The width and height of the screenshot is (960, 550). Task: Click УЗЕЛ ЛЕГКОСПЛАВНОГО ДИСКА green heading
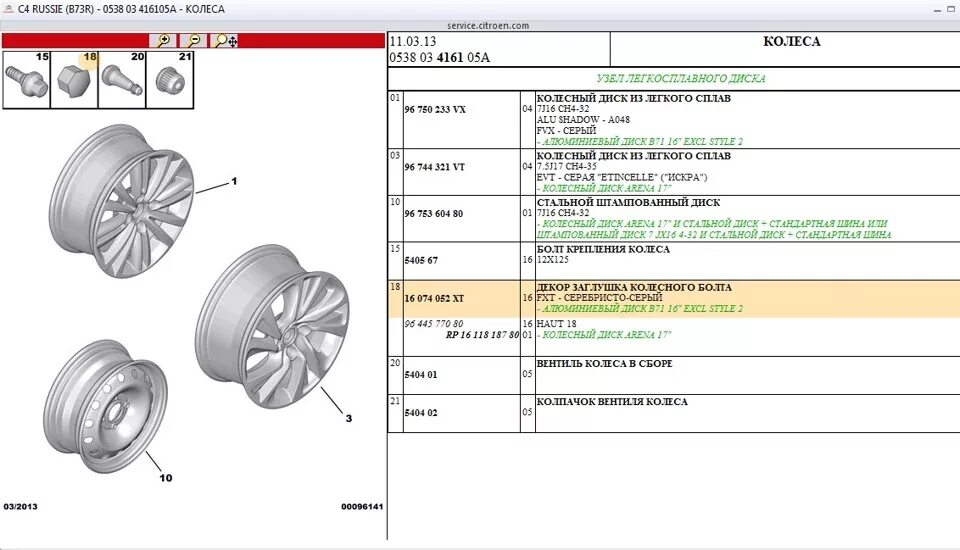coord(681,78)
